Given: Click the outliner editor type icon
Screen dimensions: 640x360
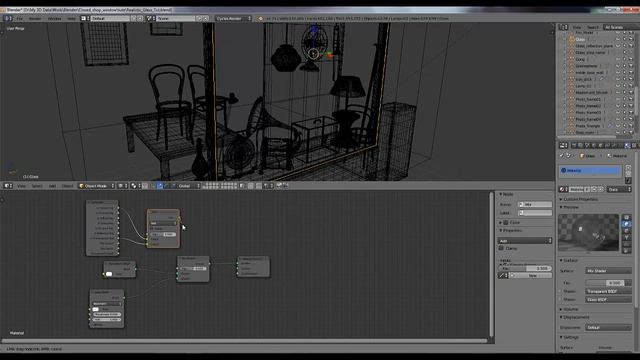Looking at the screenshot, I should (x=563, y=27).
